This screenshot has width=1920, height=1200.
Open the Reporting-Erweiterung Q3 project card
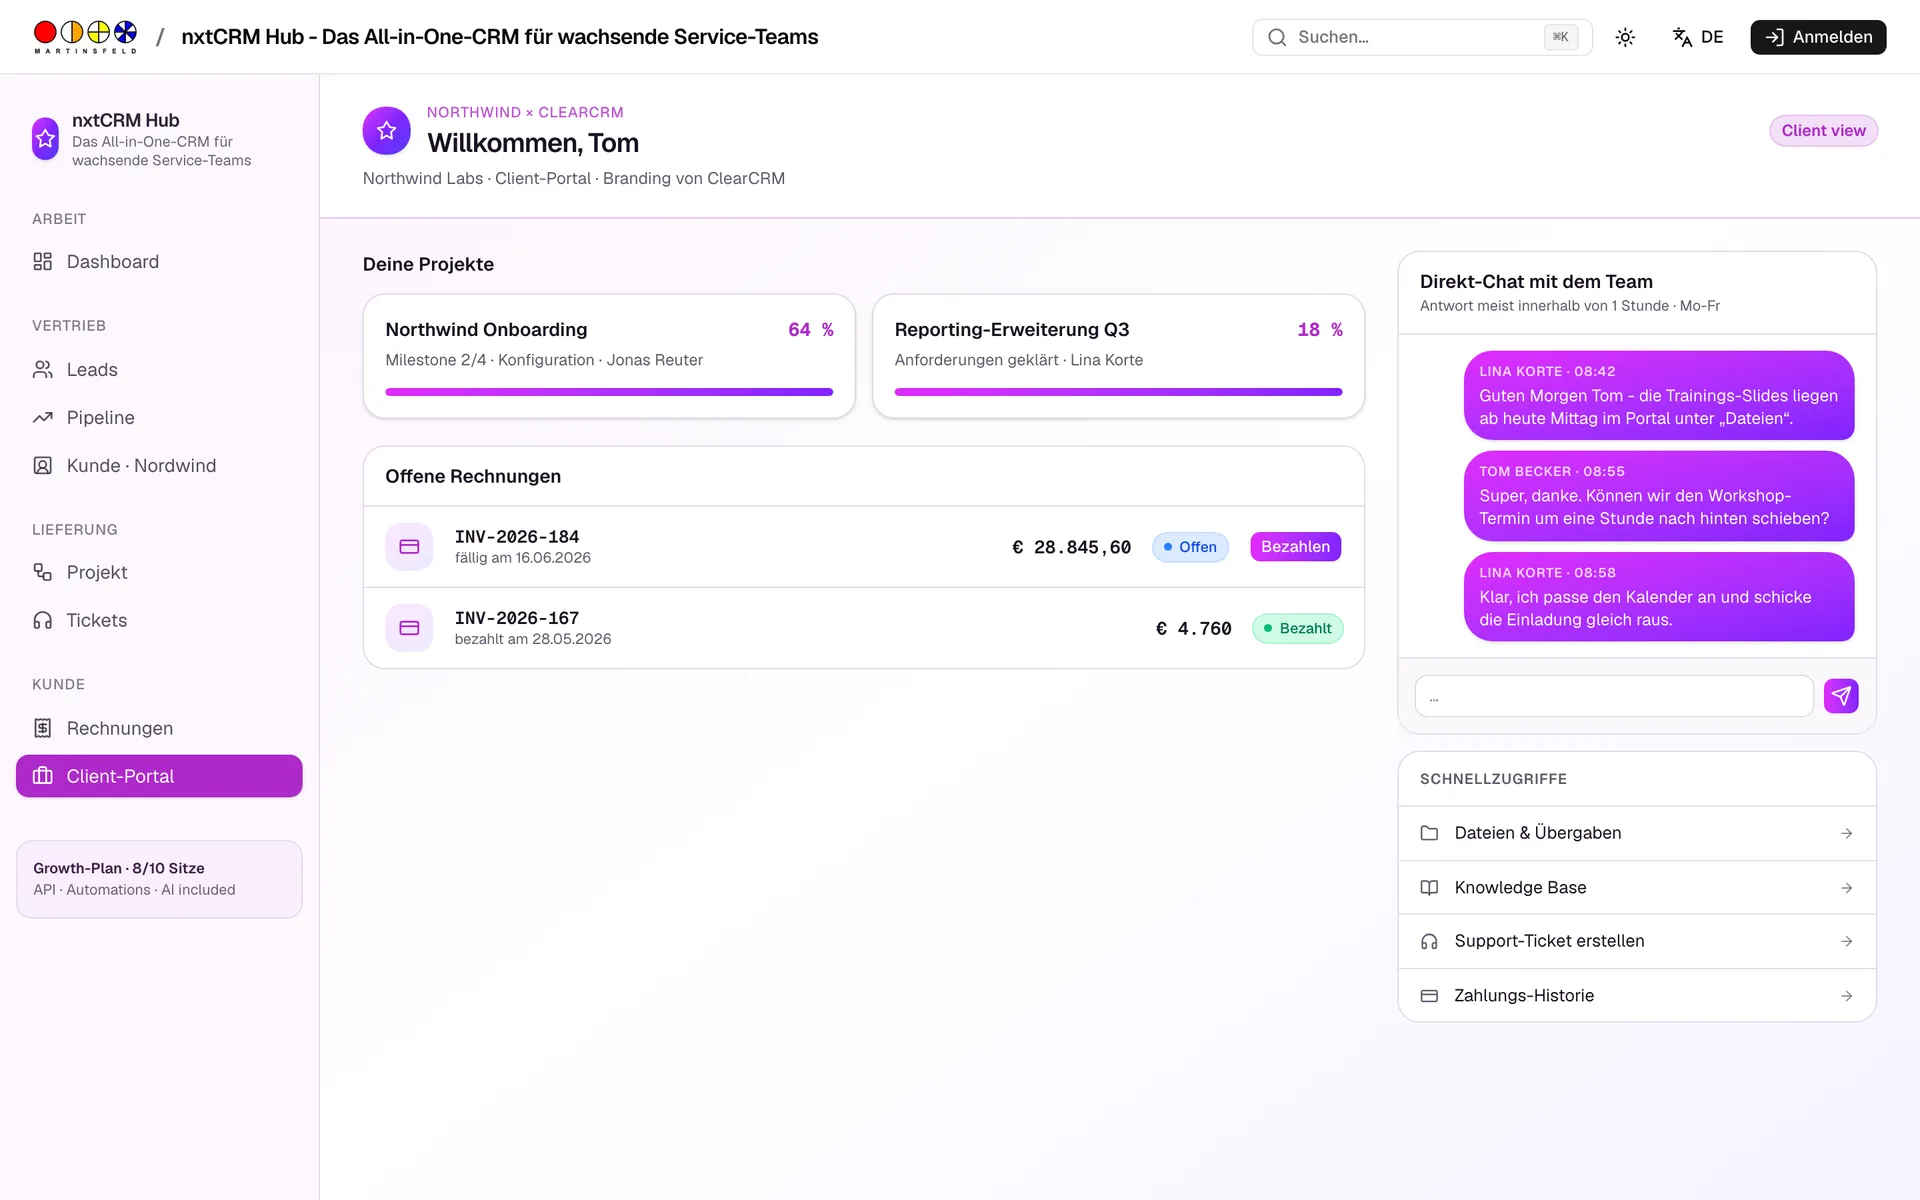point(1118,356)
